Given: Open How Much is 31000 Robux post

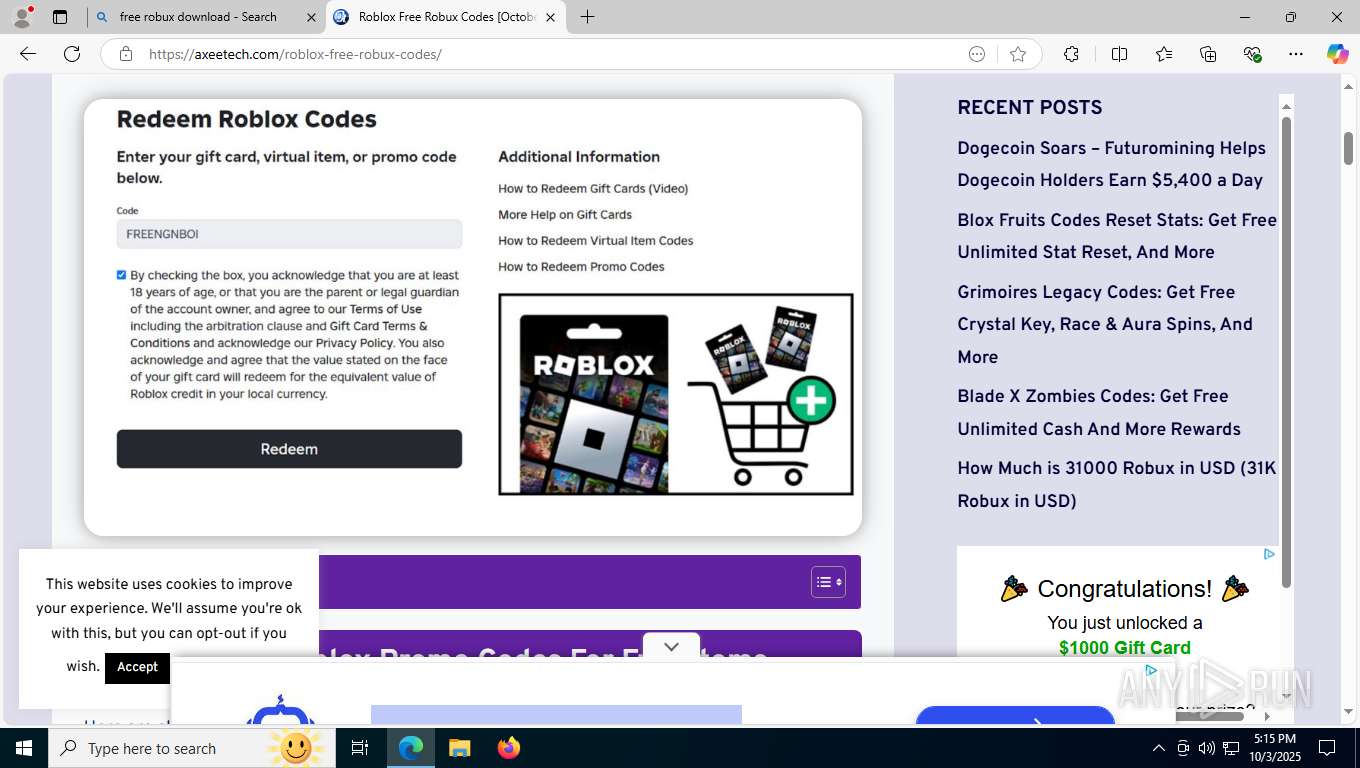Looking at the screenshot, I should pyautogui.click(x=1116, y=484).
